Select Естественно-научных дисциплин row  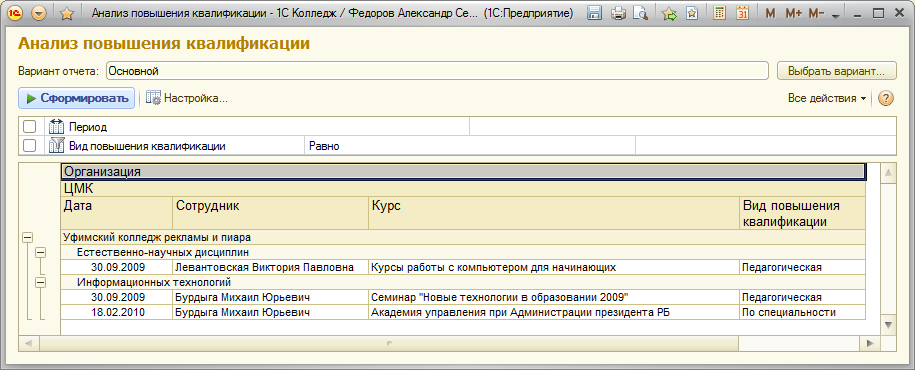[x=463, y=253]
